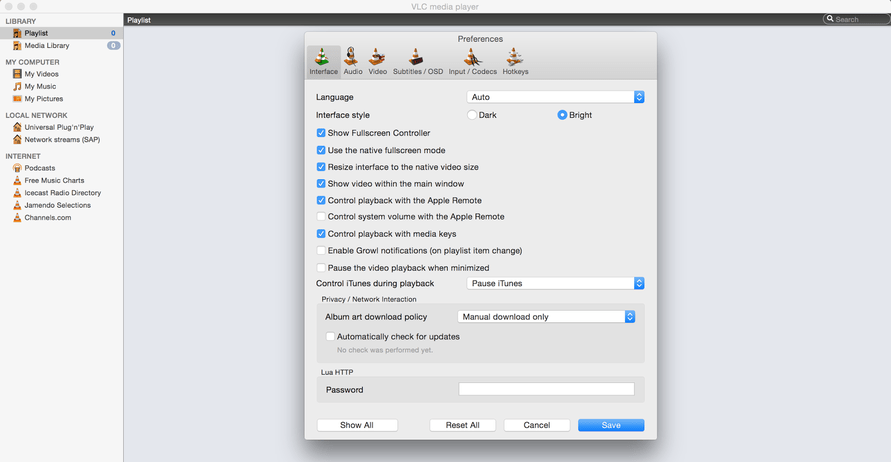Click the Jamendo Selections cone icon
Viewport: 891px width, 462px height.
tap(17, 205)
